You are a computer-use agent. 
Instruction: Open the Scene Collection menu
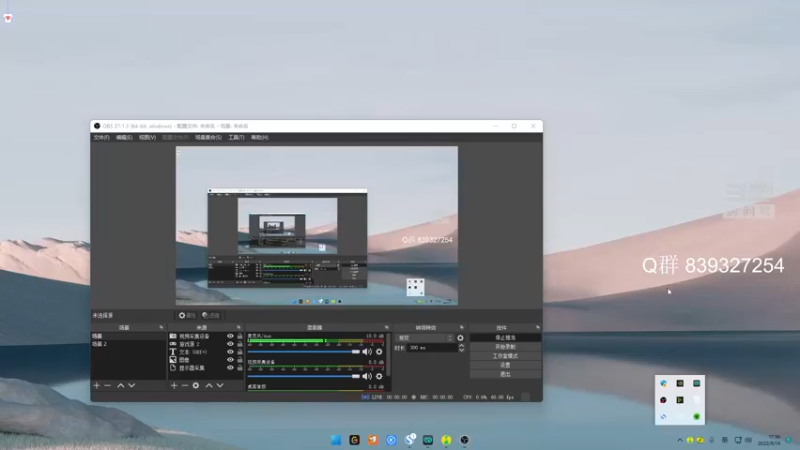coord(208,138)
